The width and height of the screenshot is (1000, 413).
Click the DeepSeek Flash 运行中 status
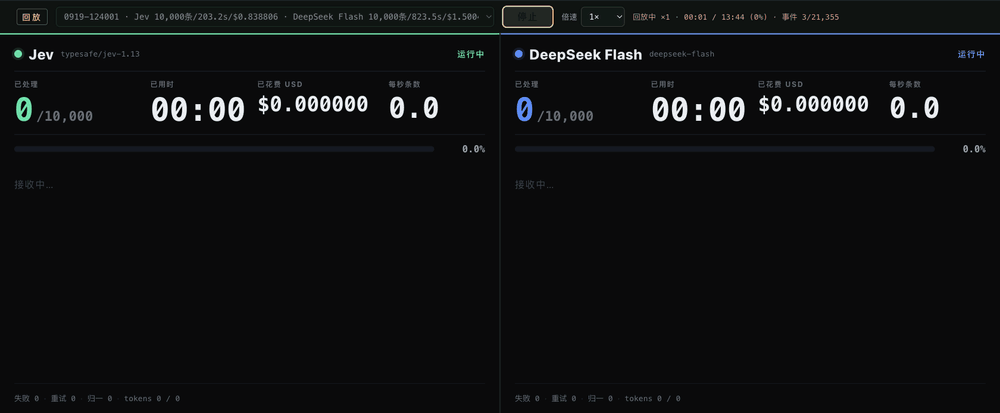click(x=971, y=55)
